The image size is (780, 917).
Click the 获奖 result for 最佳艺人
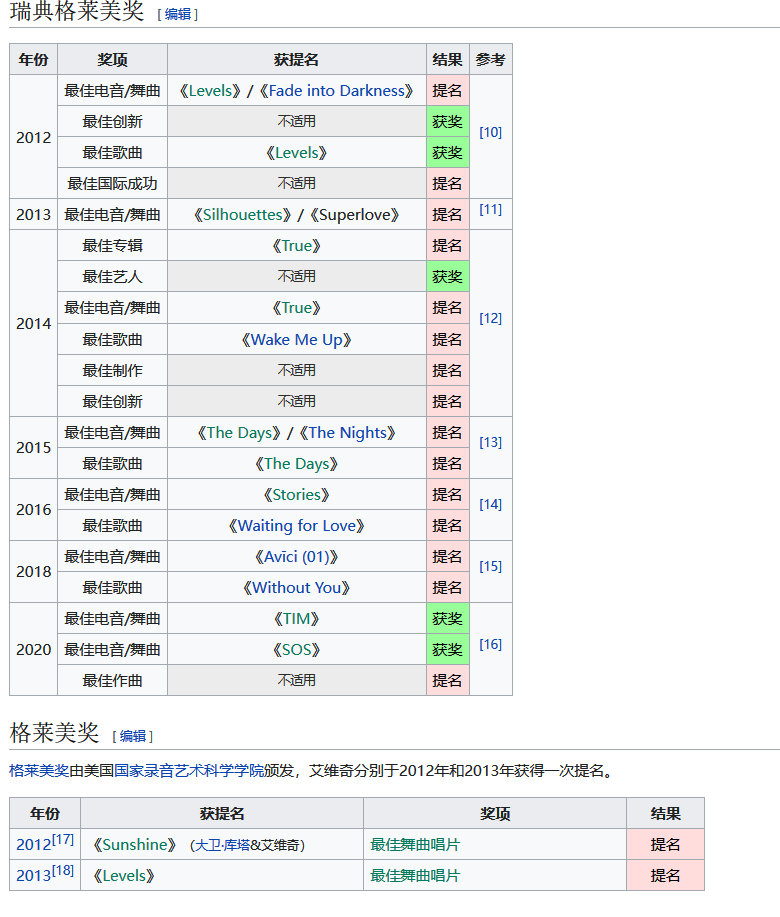[447, 277]
